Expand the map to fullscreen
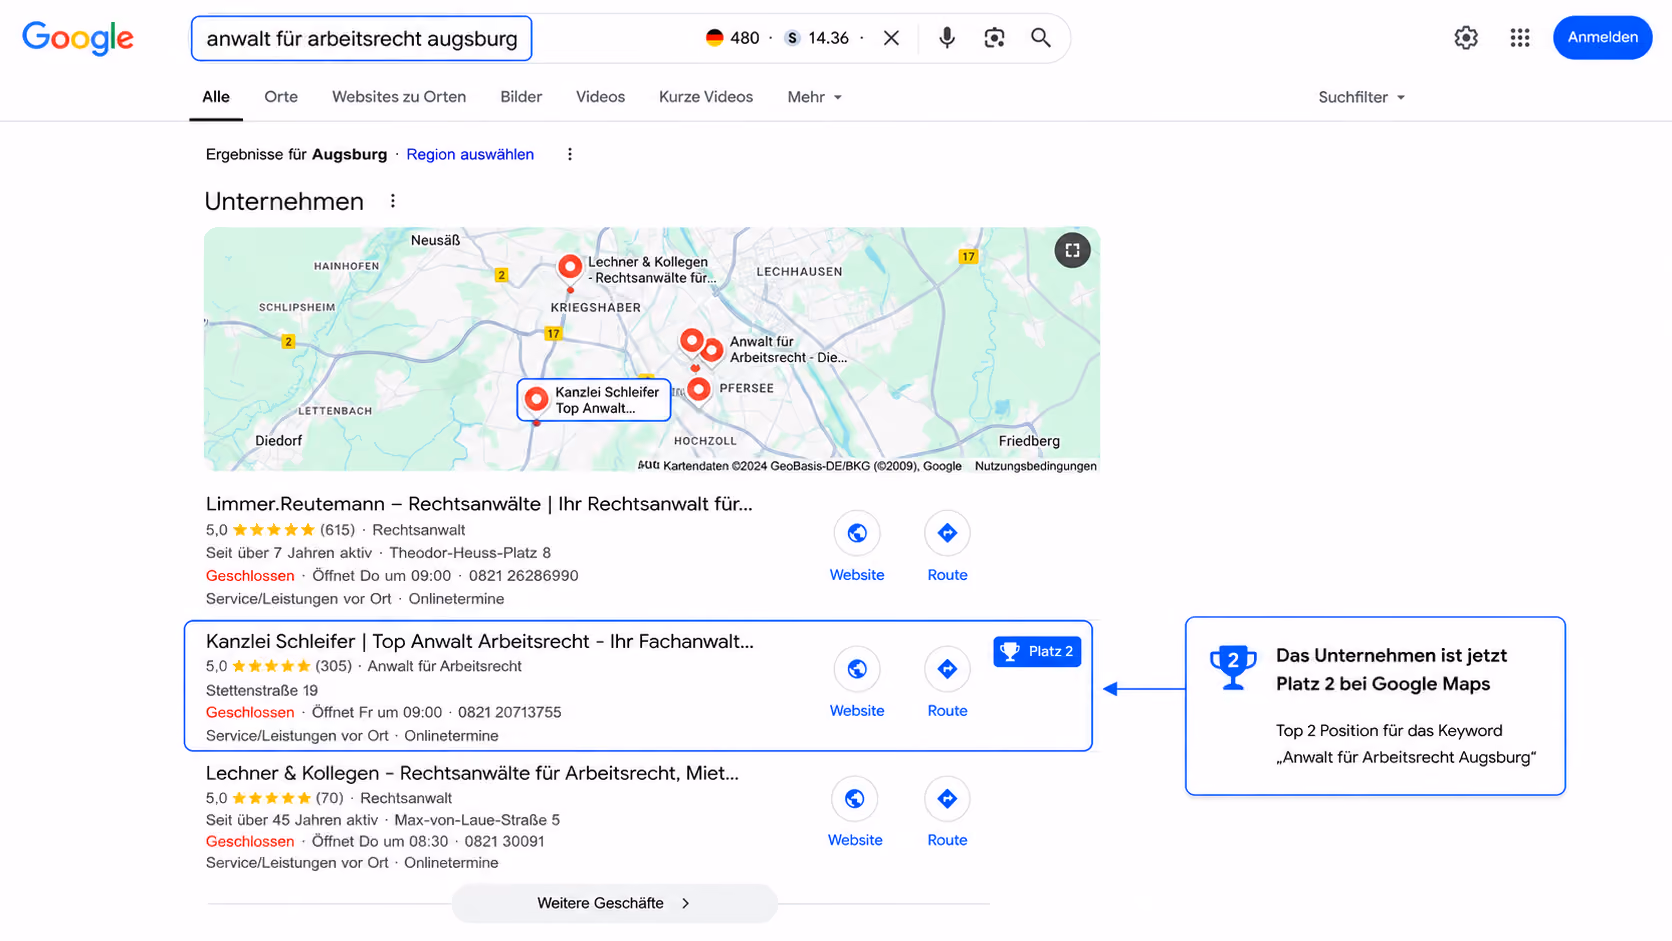This screenshot has height=941, width=1672. 1072,250
